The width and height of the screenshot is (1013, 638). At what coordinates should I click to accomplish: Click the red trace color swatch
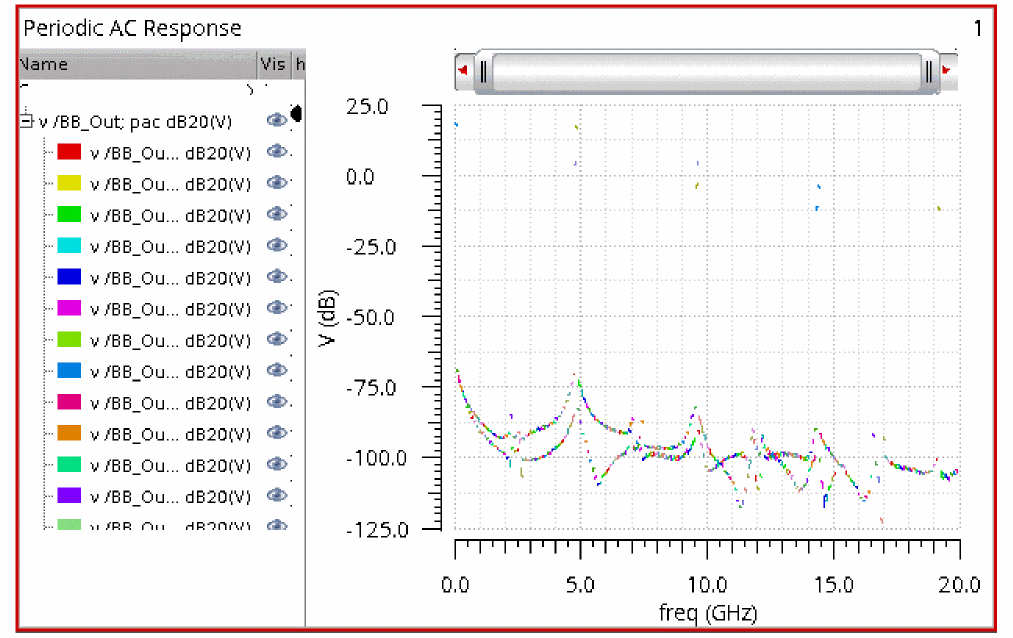click(68, 152)
